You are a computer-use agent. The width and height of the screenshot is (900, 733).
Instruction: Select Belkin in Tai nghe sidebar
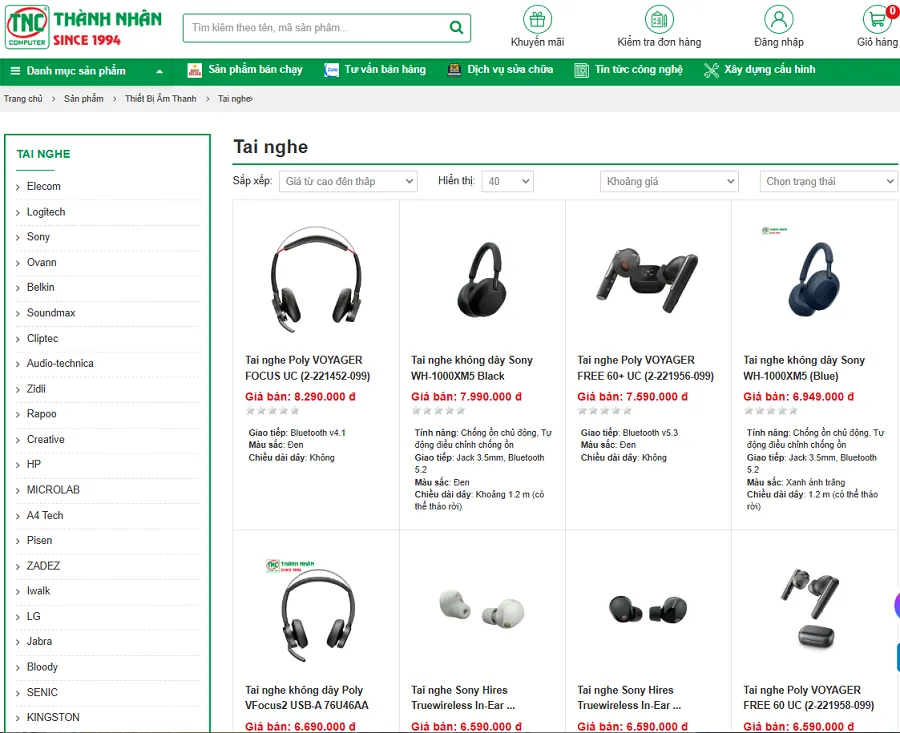pos(41,287)
